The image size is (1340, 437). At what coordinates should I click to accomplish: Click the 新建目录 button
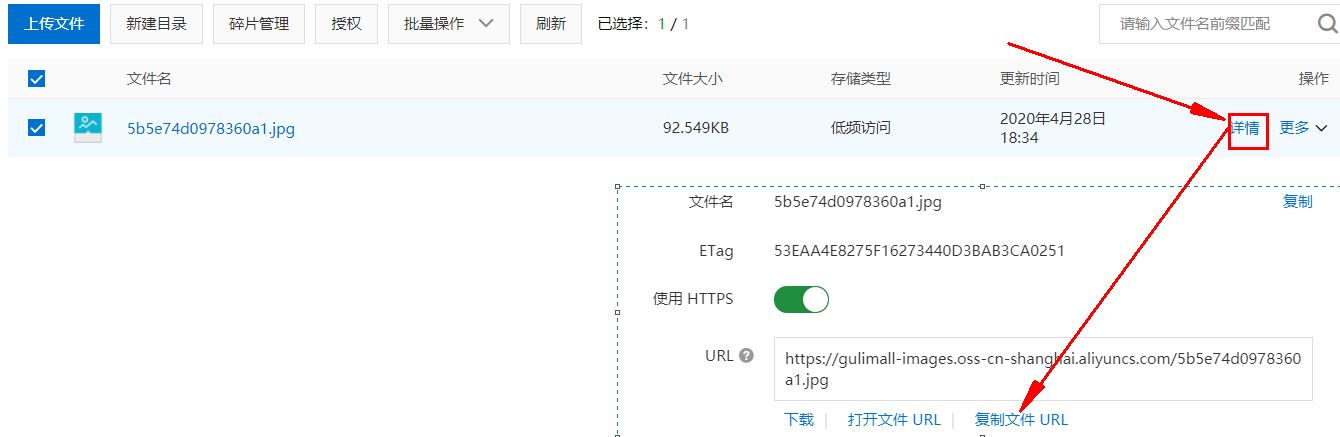[156, 24]
